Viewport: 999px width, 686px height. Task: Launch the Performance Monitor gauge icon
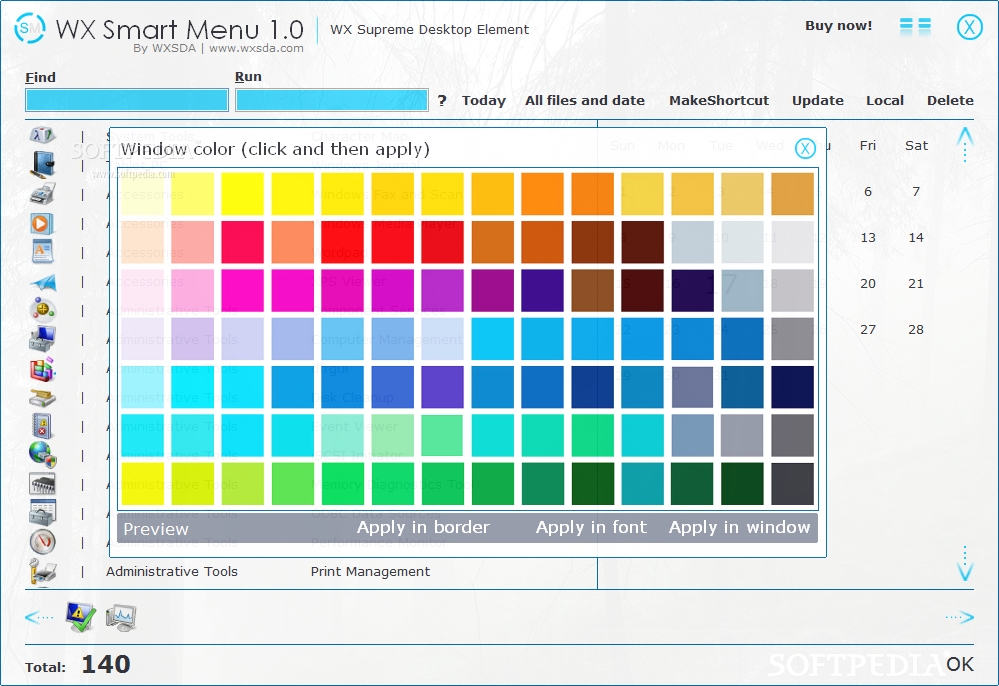(x=42, y=542)
